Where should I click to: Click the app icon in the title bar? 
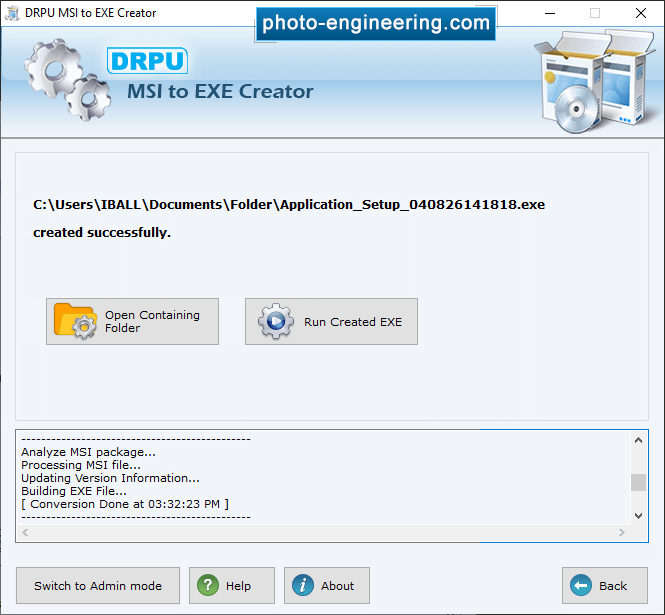12,13
